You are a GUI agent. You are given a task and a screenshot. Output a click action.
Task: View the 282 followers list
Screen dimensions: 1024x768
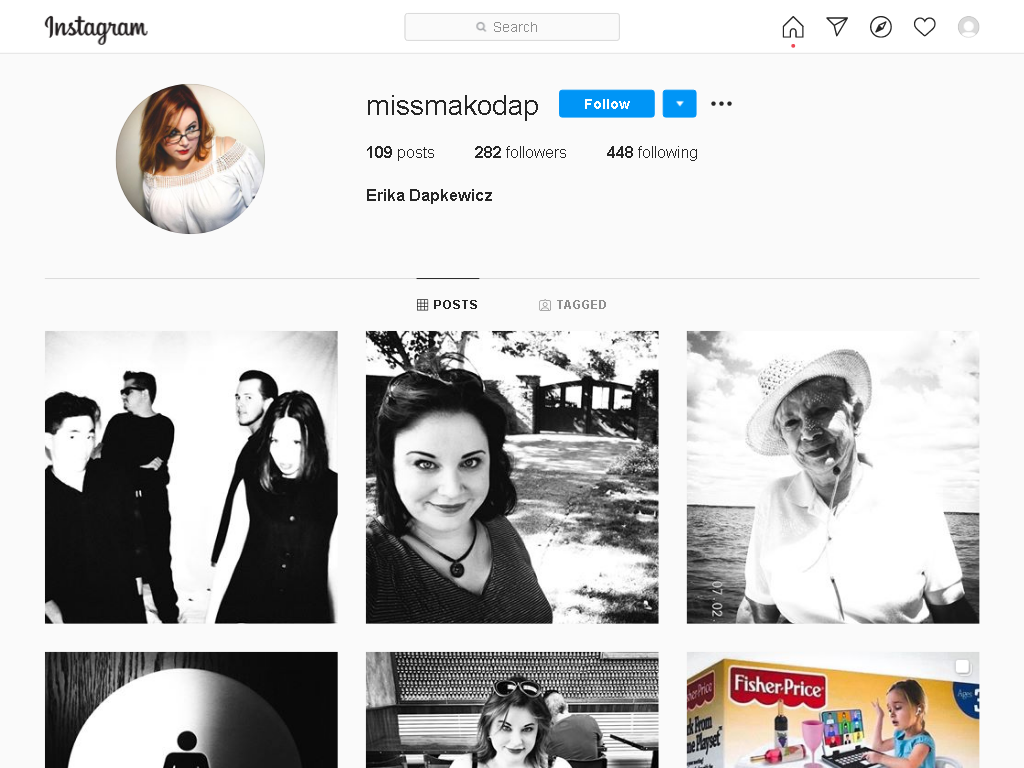click(x=520, y=152)
